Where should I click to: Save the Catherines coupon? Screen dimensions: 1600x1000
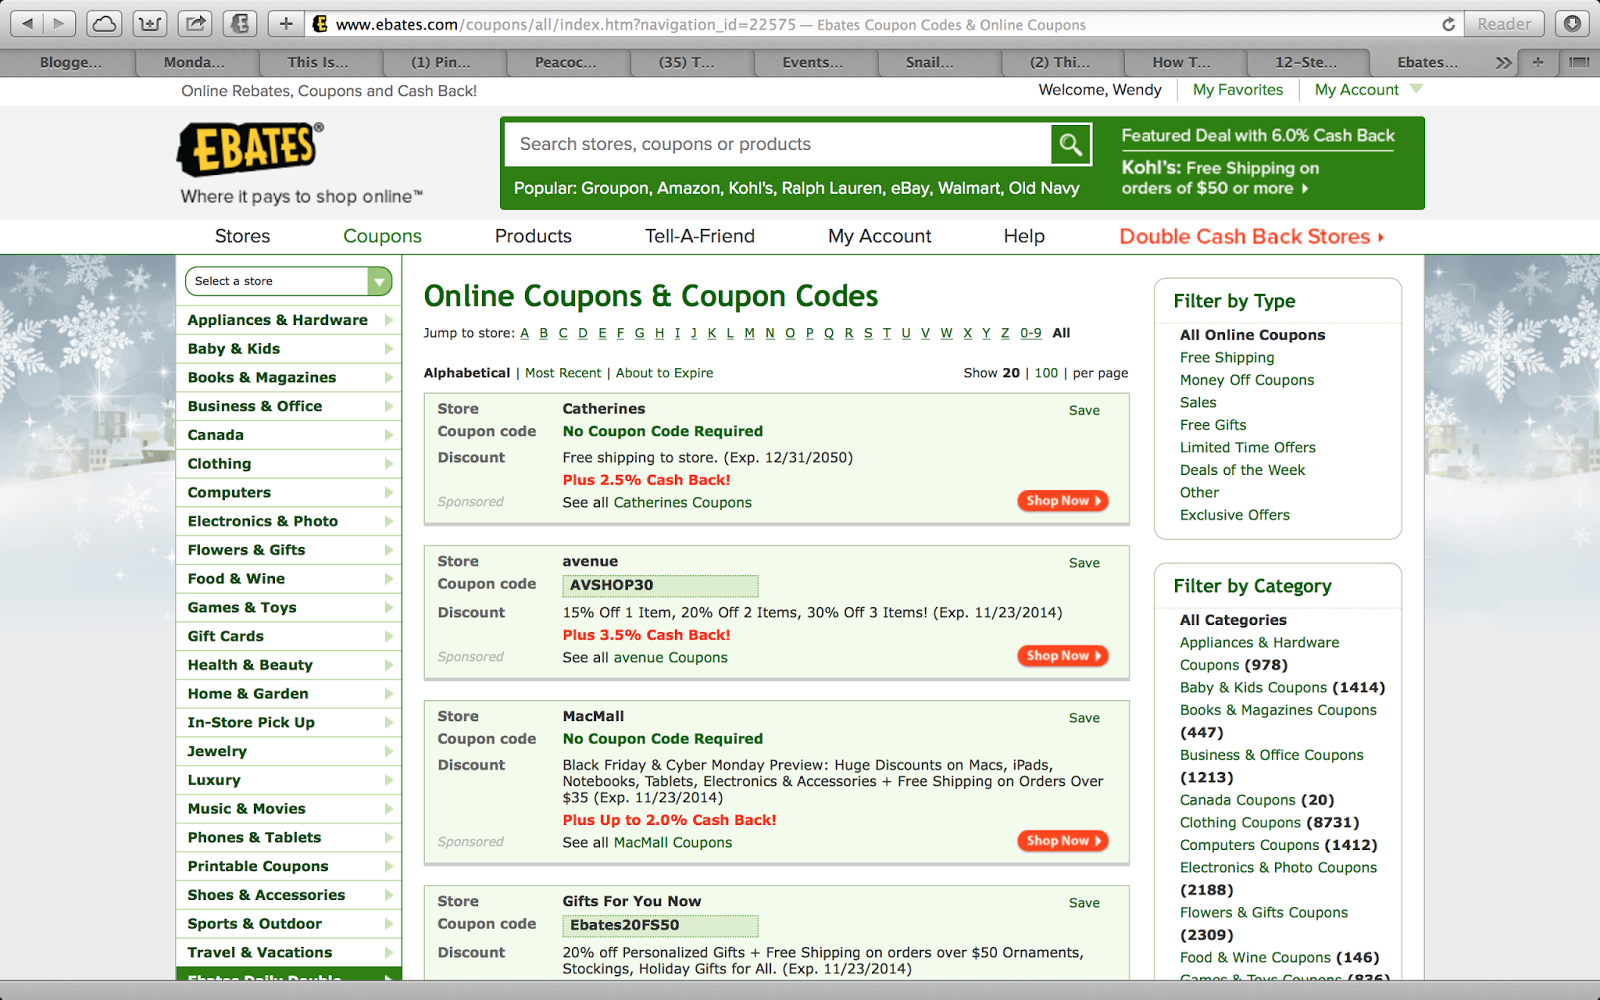tap(1084, 411)
